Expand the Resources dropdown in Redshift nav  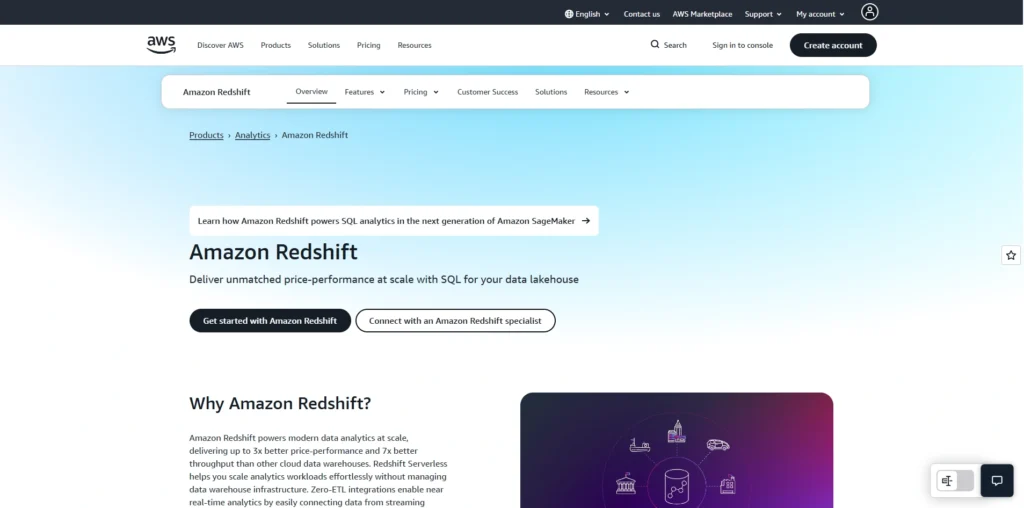click(607, 92)
